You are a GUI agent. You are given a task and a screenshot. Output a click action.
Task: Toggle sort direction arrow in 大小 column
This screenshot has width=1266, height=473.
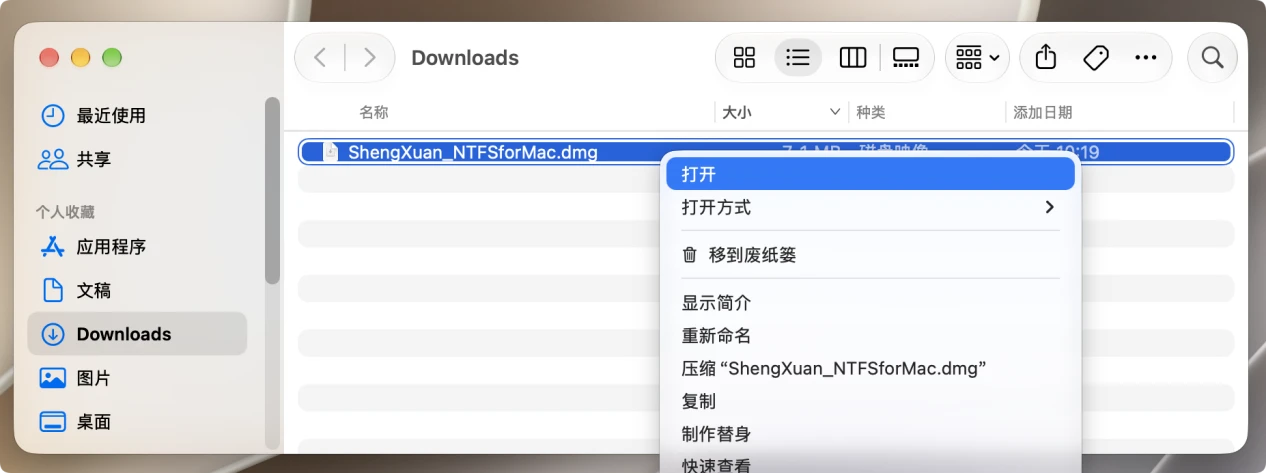pyautogui.click(x=835, y=112)
